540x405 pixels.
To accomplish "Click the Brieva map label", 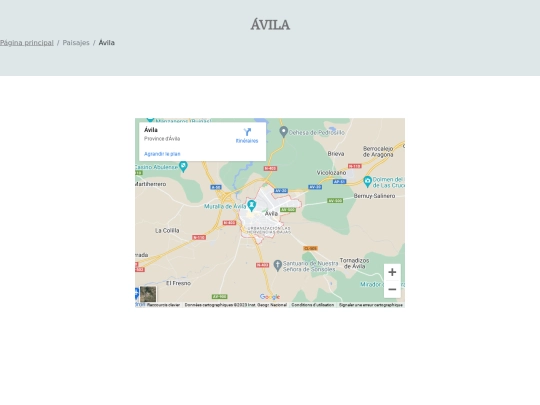I will (336, 154).
